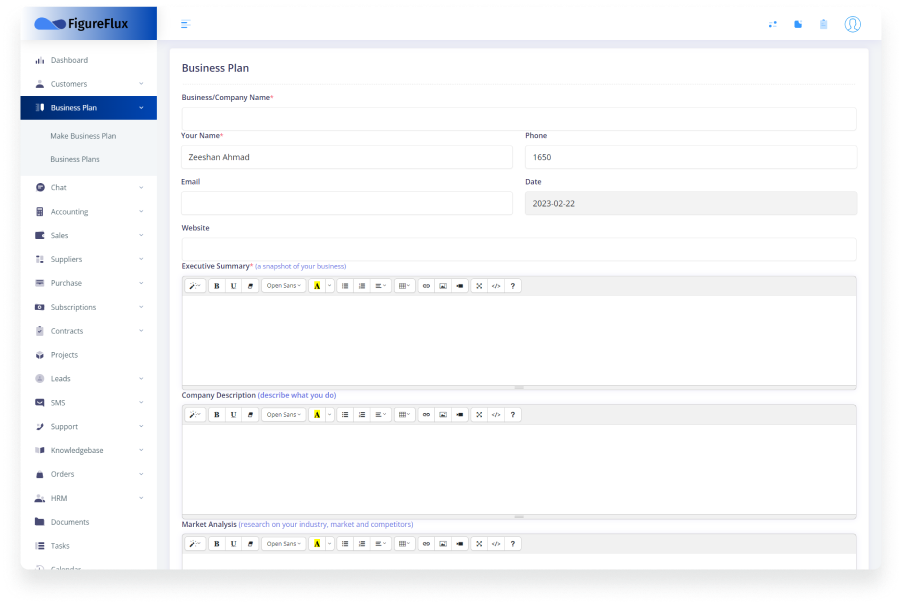The image size is (902, 604).
Task: Insert an image into Company Description
Action: tap(443, 414)
